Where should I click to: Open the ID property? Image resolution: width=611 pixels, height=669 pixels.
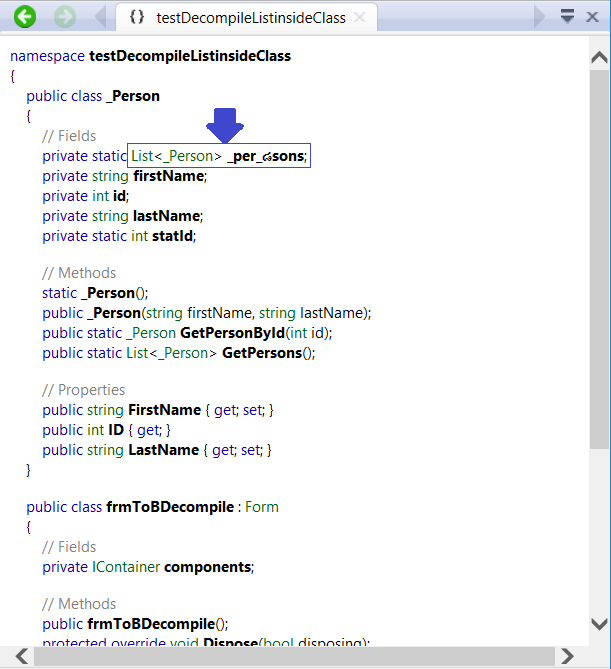click(x=116, y=430)
